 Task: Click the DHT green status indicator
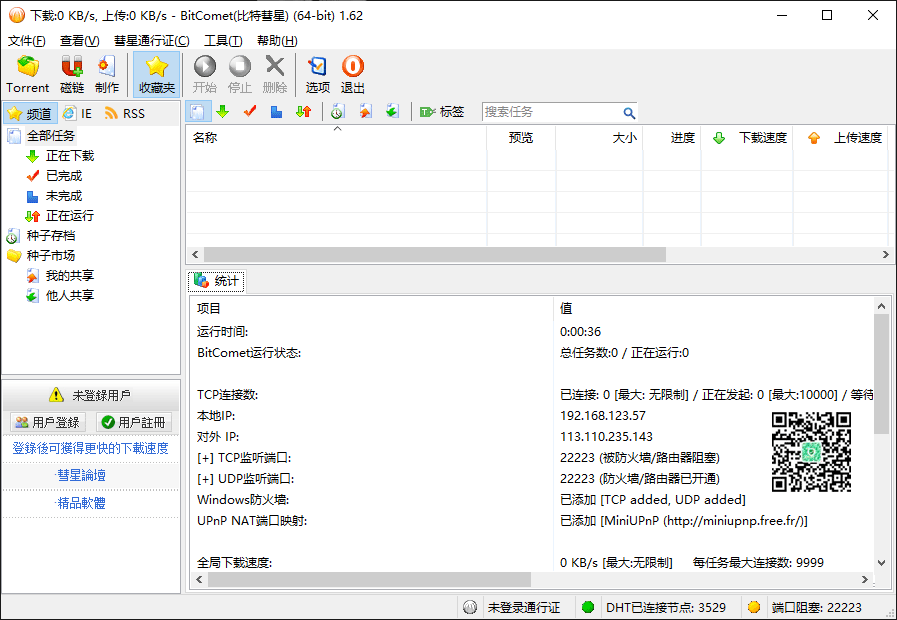588,607
